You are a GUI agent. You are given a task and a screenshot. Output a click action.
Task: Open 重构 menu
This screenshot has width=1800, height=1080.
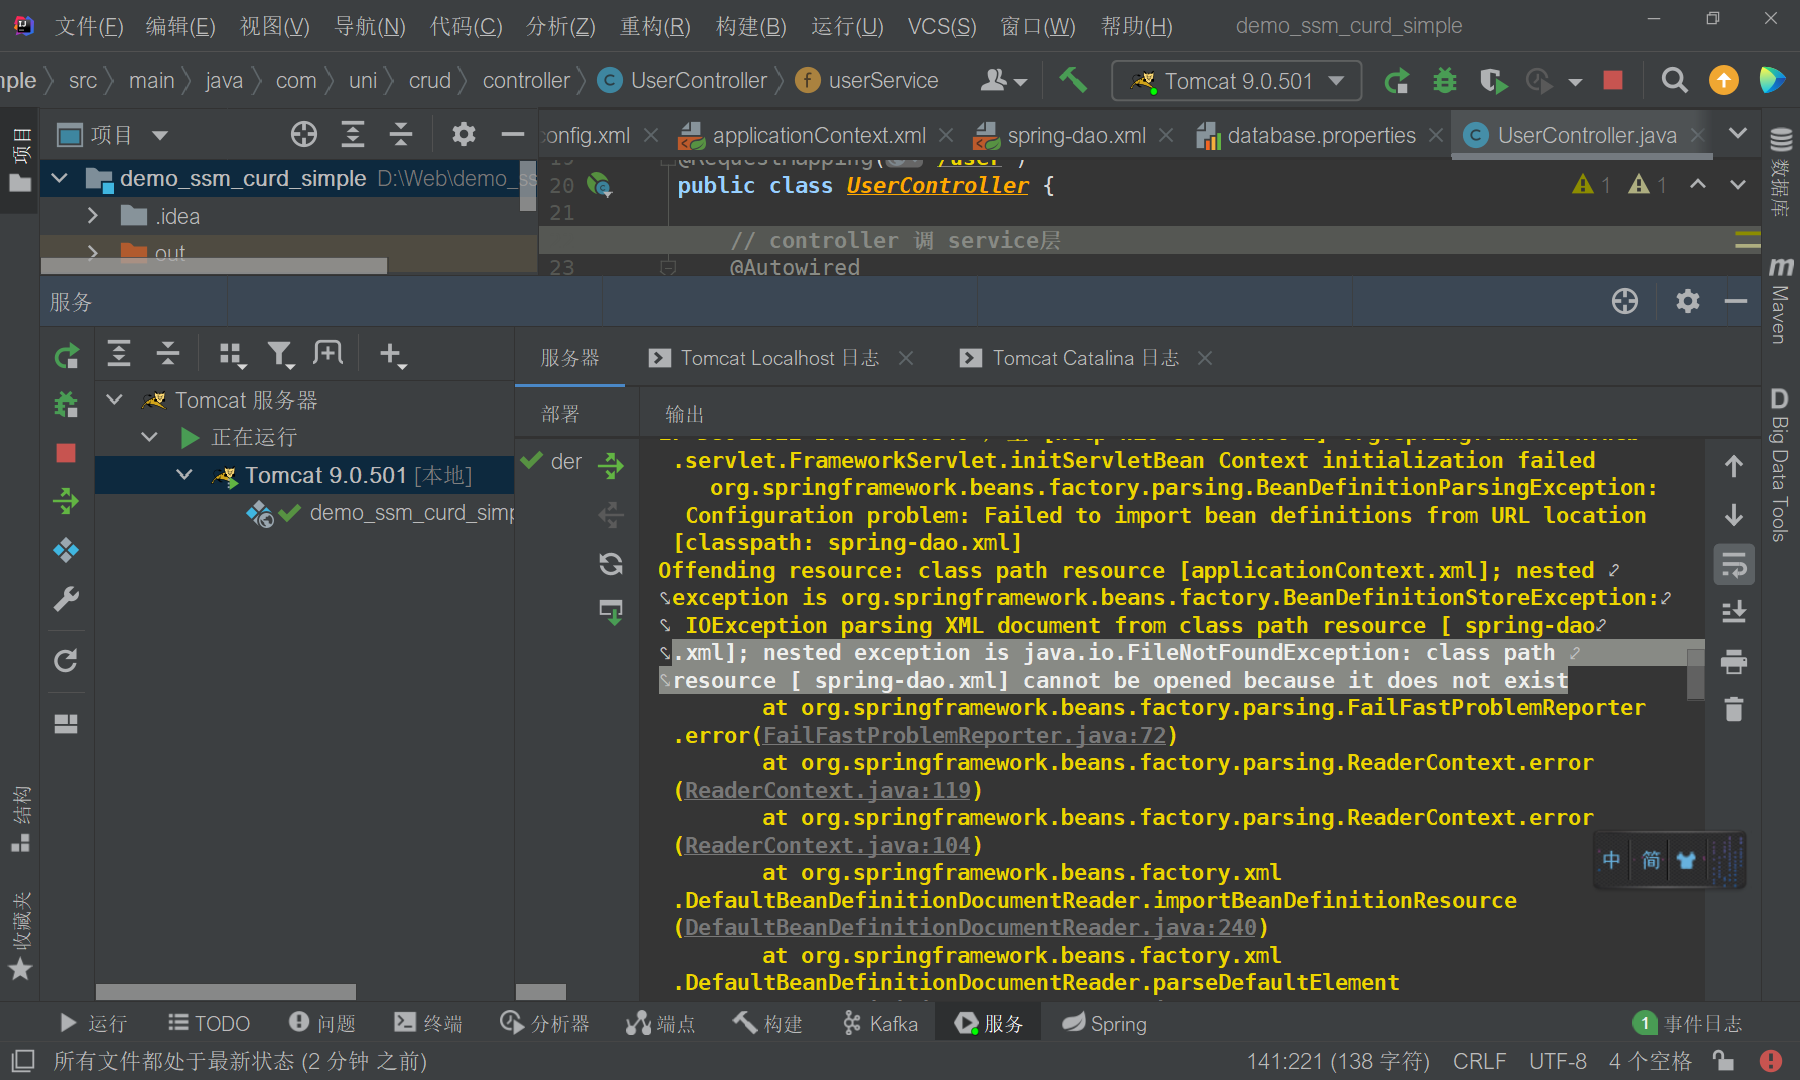pos(655,26)
